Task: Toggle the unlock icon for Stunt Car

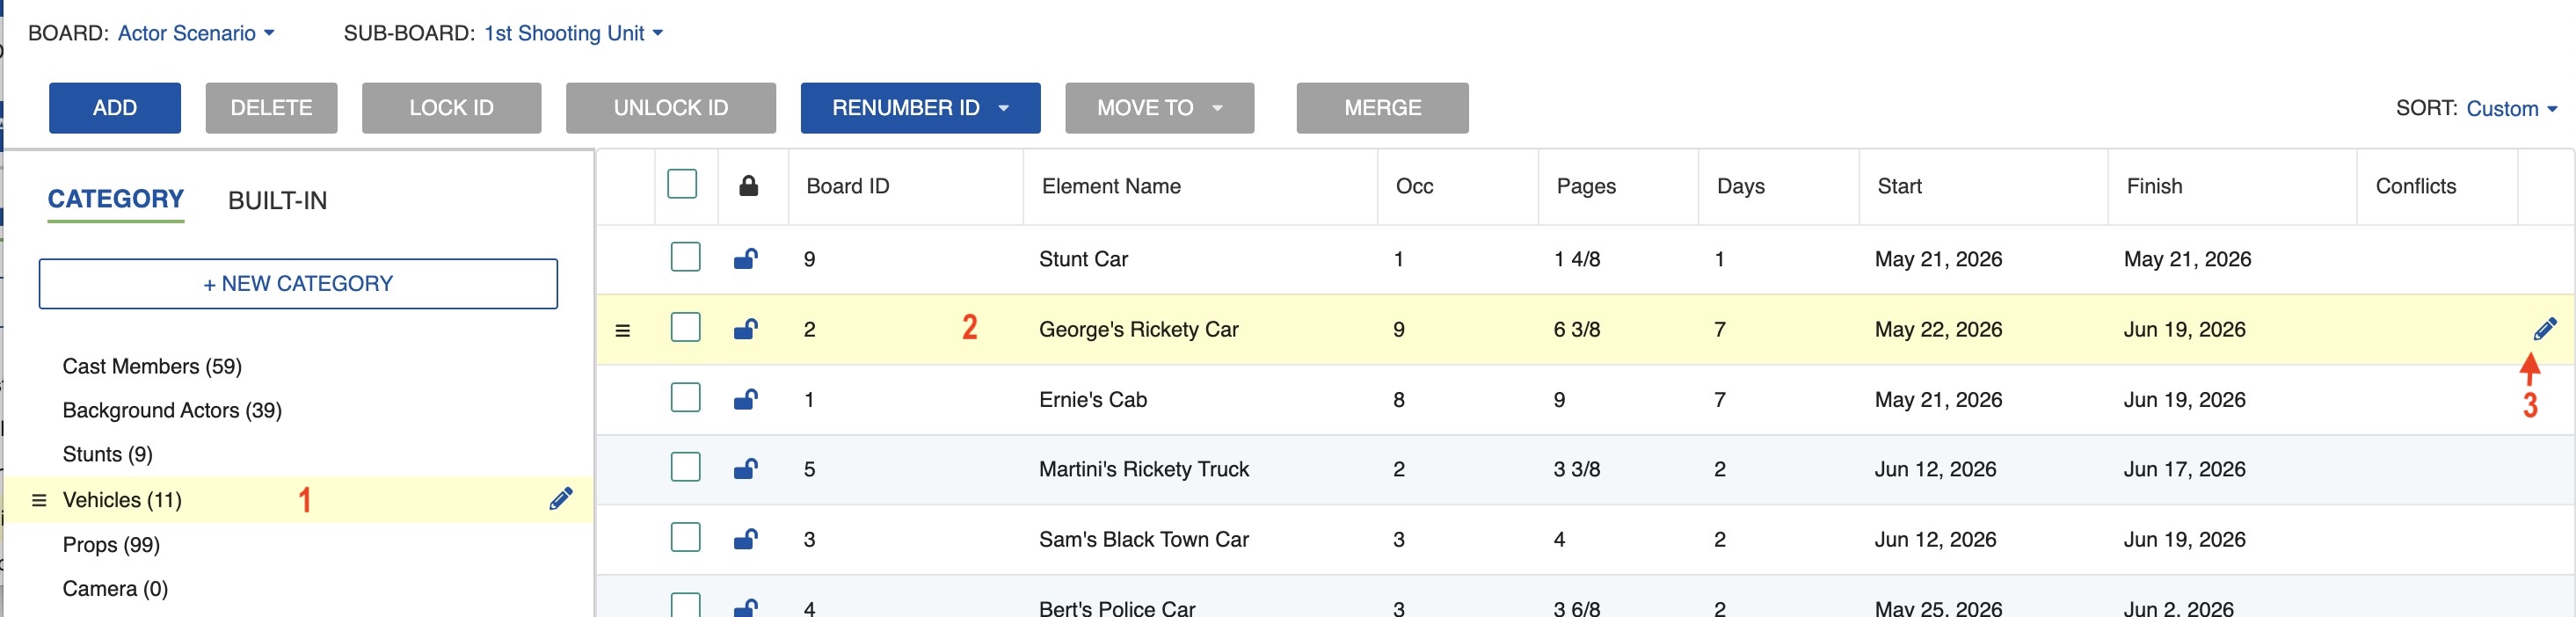Action: point(745,259)
